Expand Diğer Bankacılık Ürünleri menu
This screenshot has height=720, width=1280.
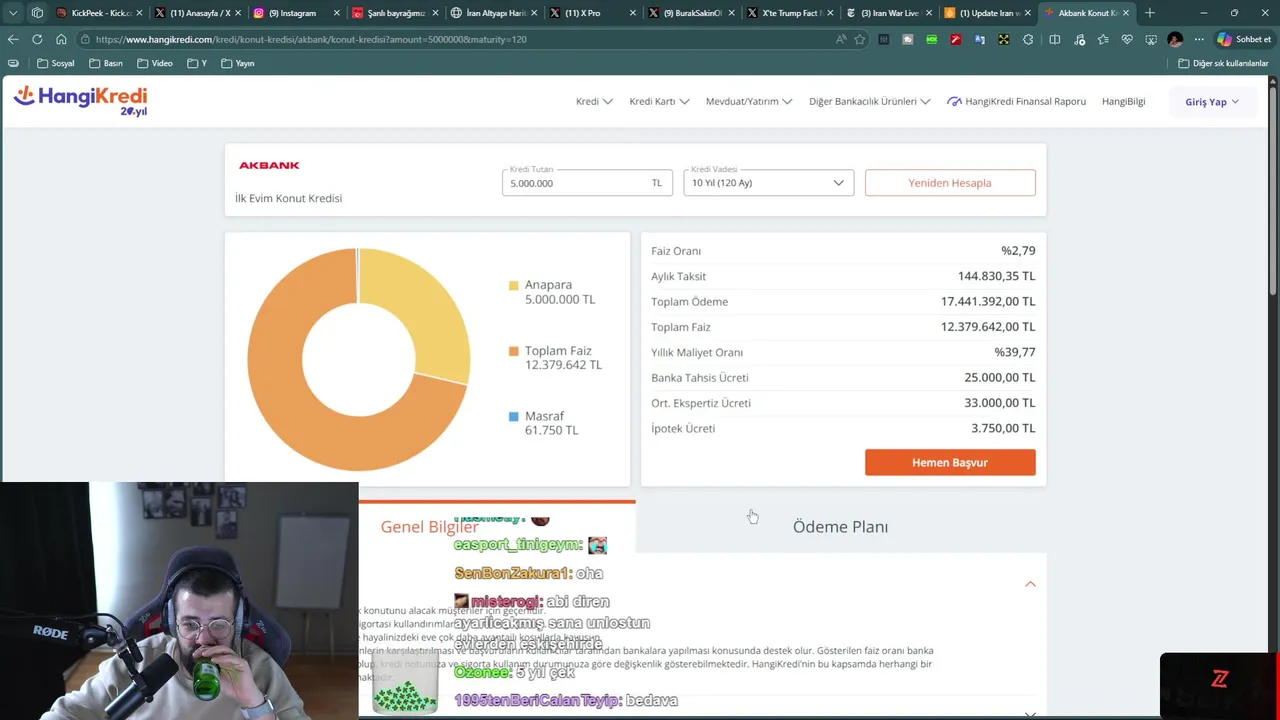[870, 101]
